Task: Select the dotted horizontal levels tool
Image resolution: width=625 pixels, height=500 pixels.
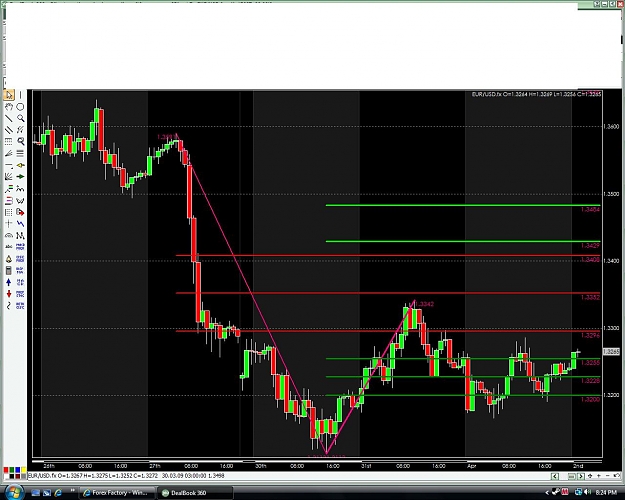Action: [x=9, y=142]
